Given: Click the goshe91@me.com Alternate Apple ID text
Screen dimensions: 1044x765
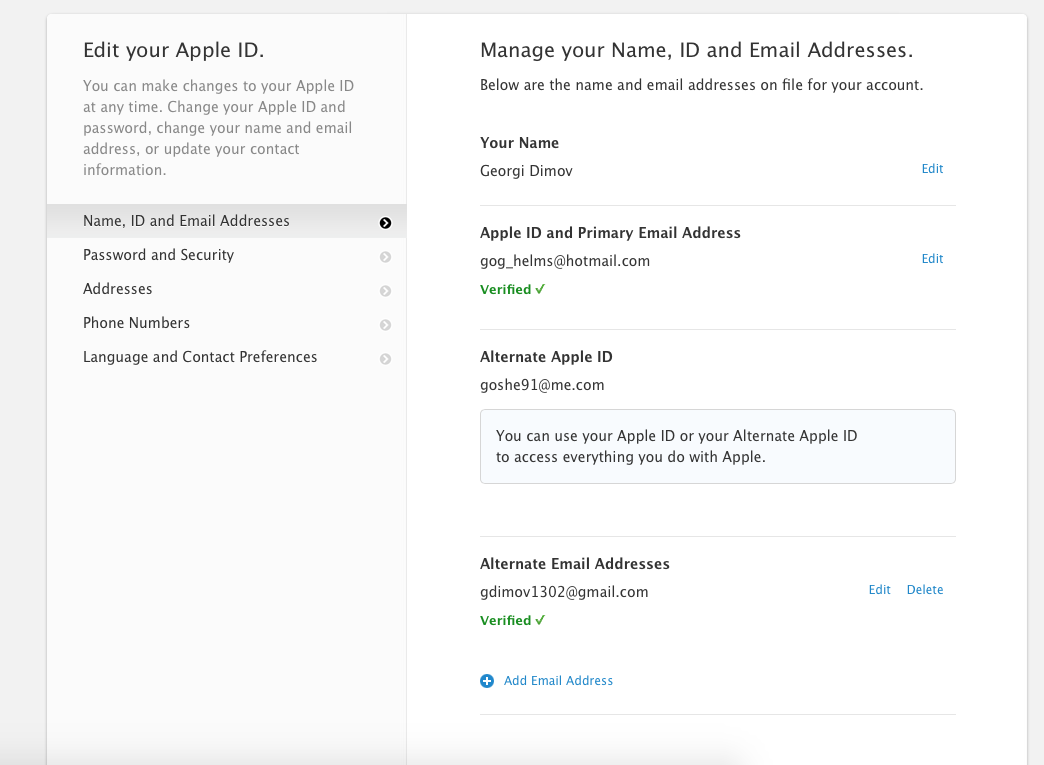Looking at the screenshot, I should 542,385.
